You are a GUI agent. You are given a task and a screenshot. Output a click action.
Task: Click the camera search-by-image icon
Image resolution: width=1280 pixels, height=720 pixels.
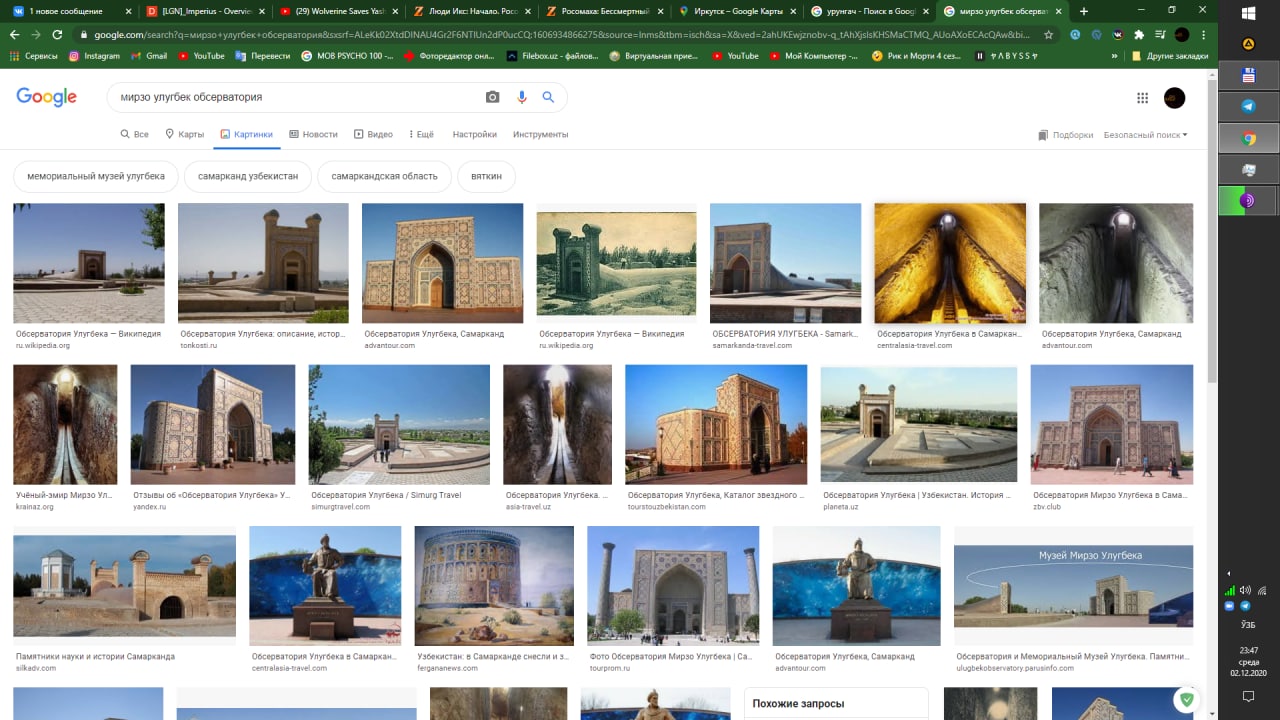coord(492,97)
